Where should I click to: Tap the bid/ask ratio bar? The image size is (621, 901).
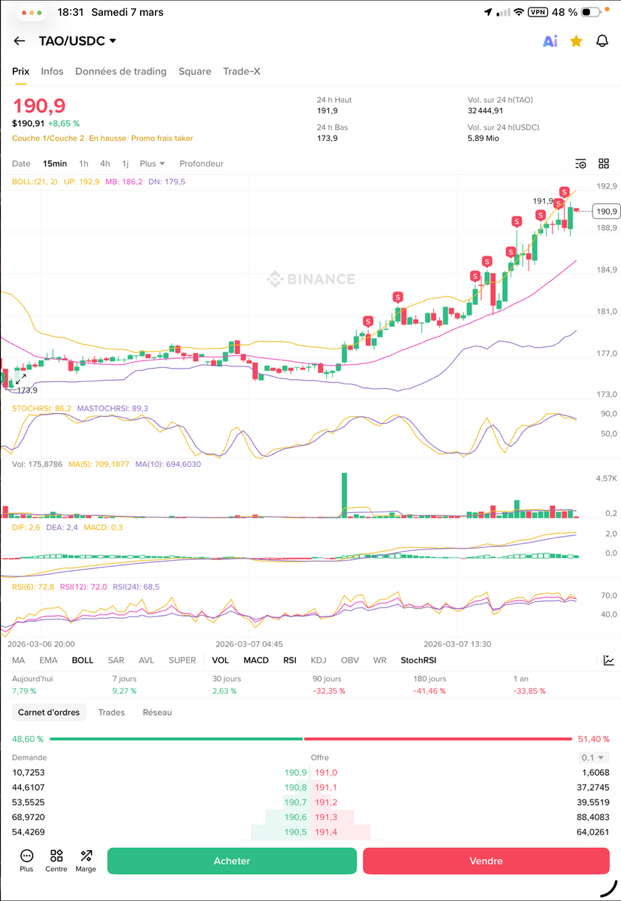(x=311, y=739)
